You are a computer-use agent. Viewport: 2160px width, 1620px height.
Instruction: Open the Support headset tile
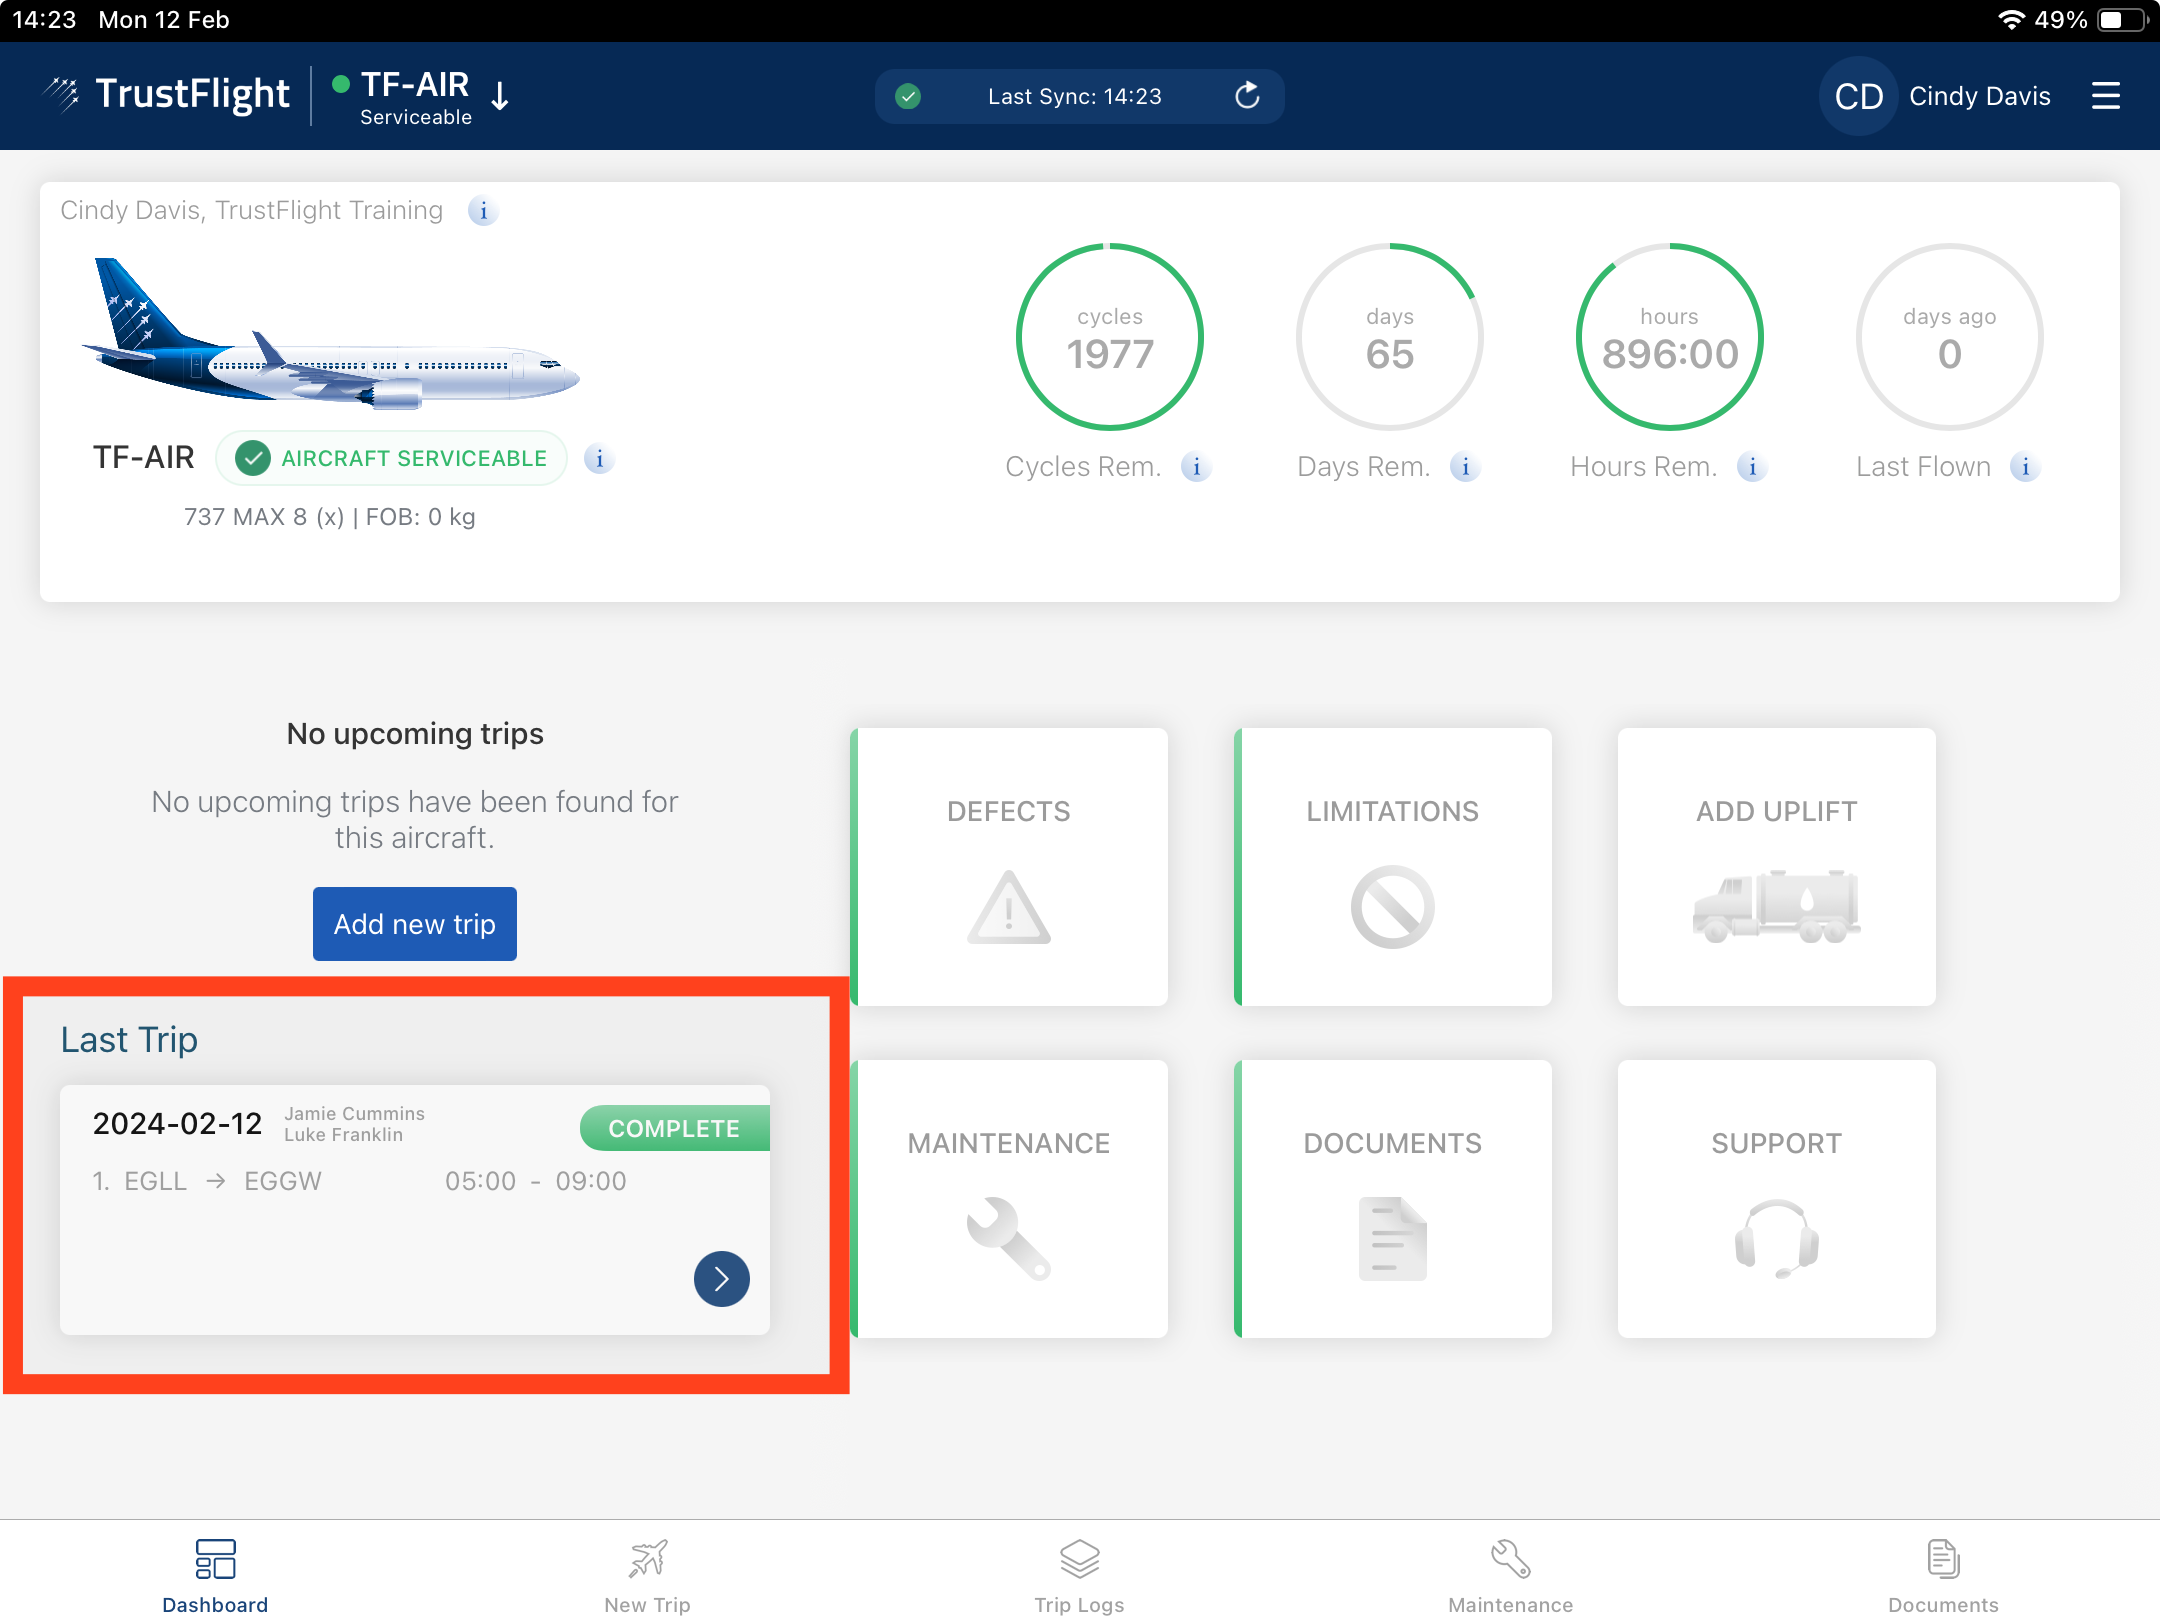(1776, 1198)
